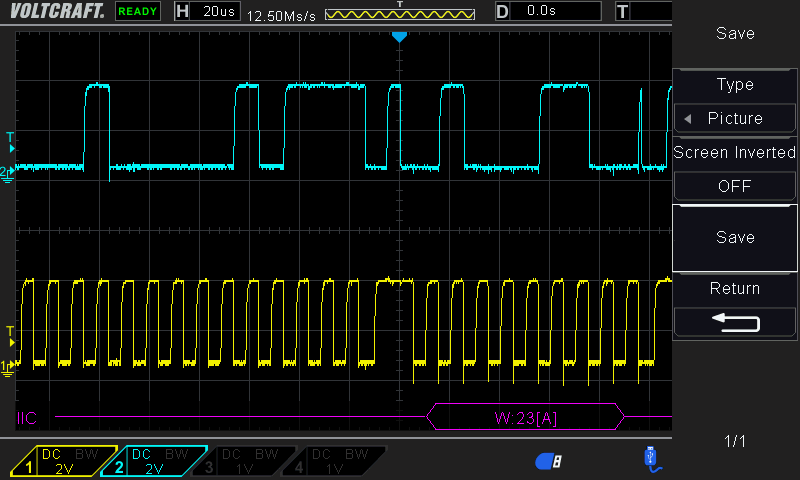Click the blue B status icon

click(x=549, y=460)
